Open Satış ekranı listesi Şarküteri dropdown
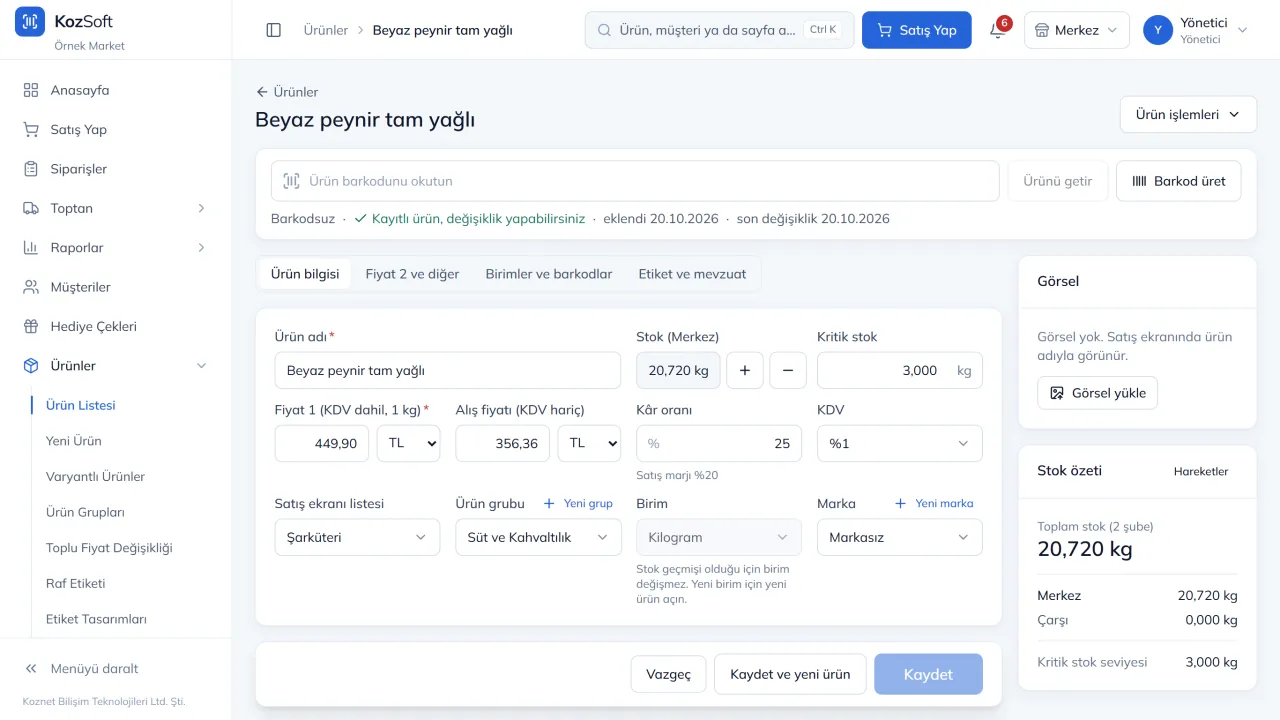Viewport: 1280px width, 720px height. coord(357,537)
